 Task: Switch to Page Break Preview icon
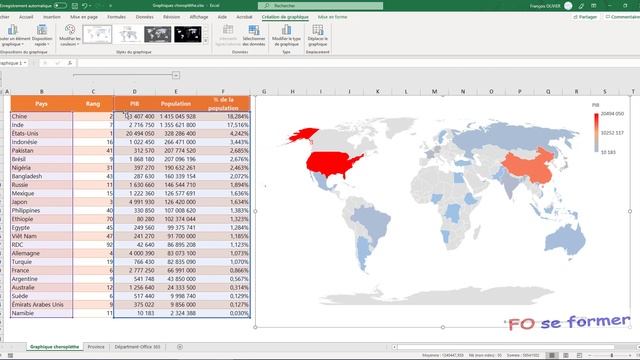tap(579, 355)
